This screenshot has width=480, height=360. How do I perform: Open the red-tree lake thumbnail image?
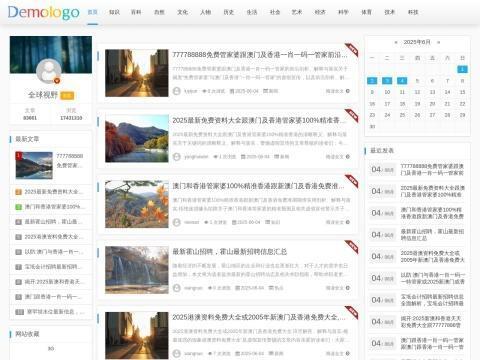(x=137, y=139)
